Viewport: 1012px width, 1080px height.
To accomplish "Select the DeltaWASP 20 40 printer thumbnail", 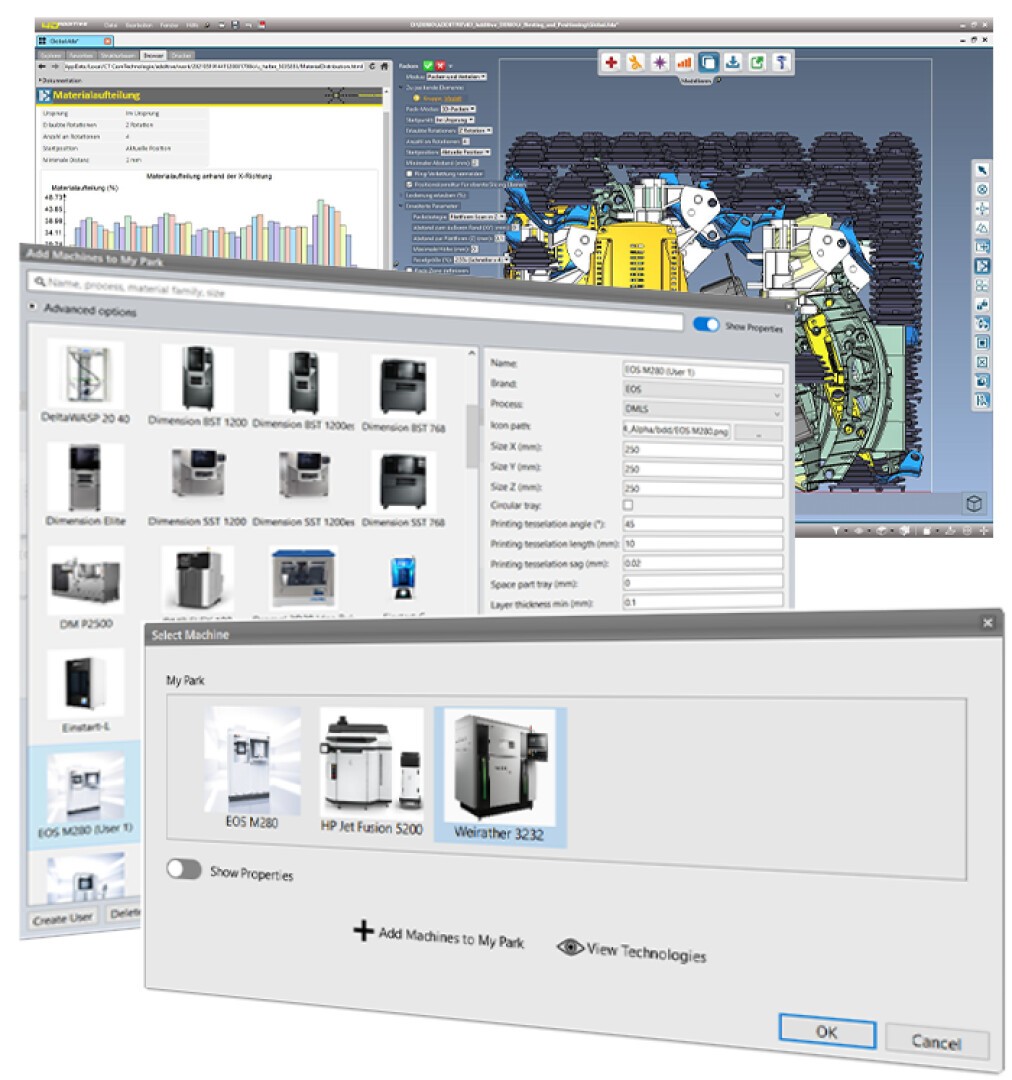I will [x=85, y=381].
